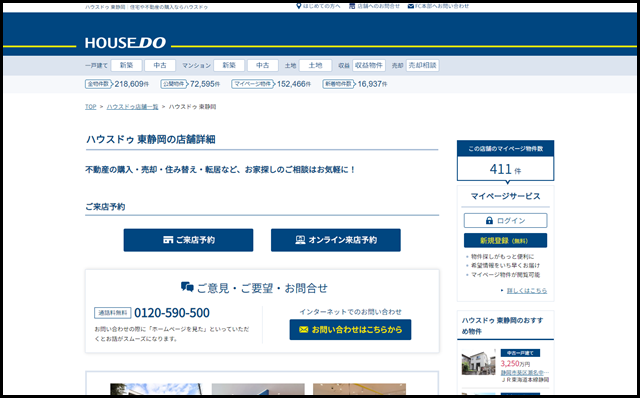Click the envelope icon on the inquiry button

point(303,329)
